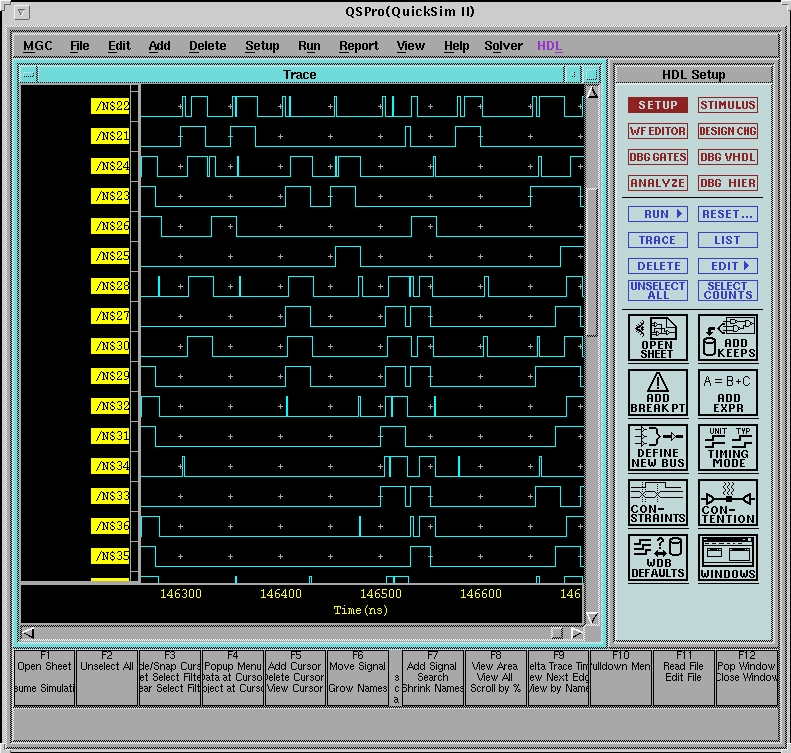This screenshot has height=753, width=791.
Task: Open the Add Expr icon
Action: point(727,393)
